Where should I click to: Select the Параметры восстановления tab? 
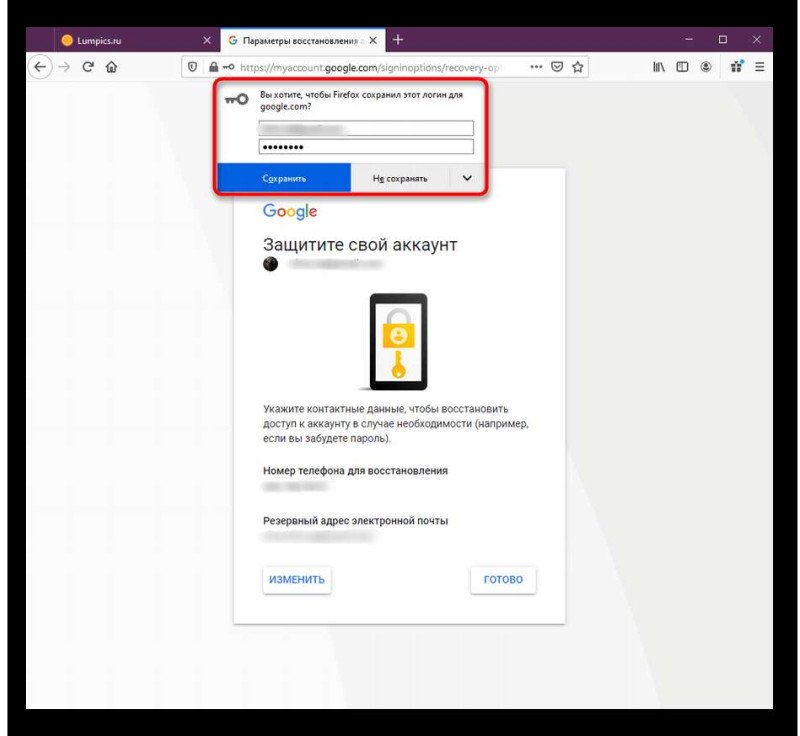[x=303, y=40]
